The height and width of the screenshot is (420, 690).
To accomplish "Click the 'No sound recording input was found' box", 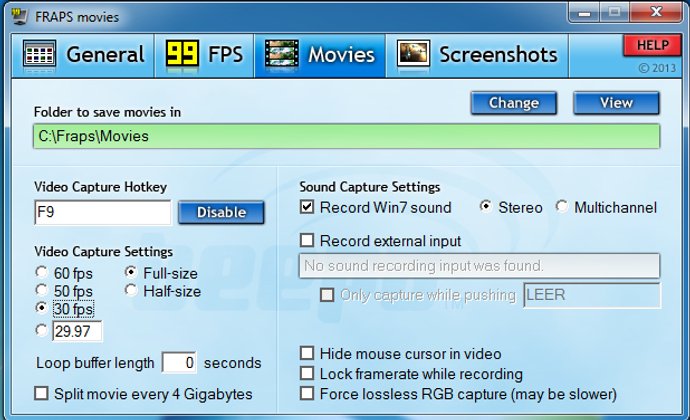I will 479,265.
